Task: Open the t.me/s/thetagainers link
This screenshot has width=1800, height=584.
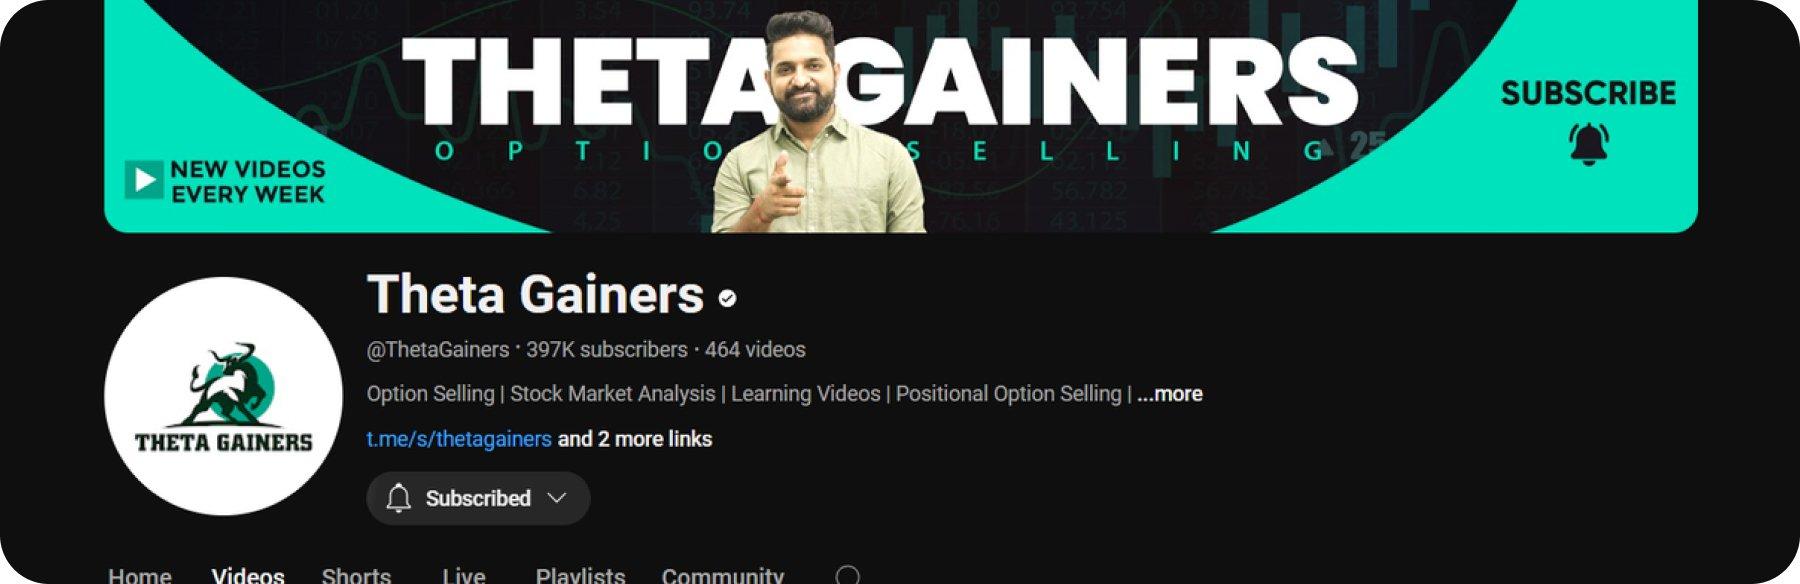Action: click(x=459, y=439)
